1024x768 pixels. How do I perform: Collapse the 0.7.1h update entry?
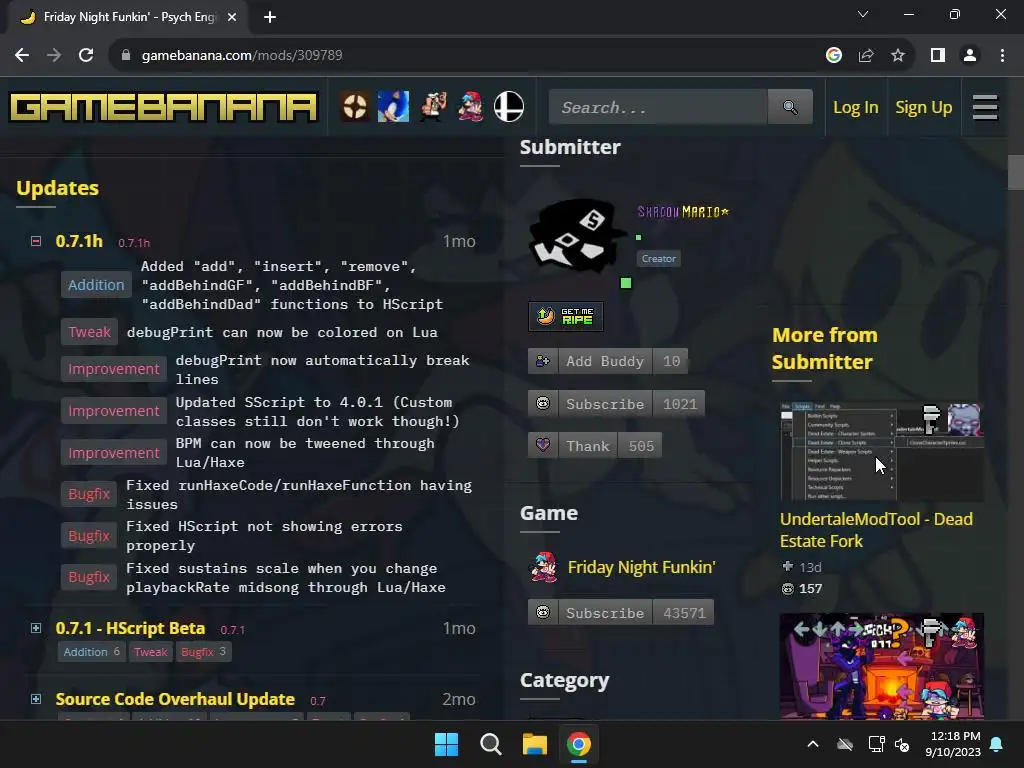click(36, 241)
